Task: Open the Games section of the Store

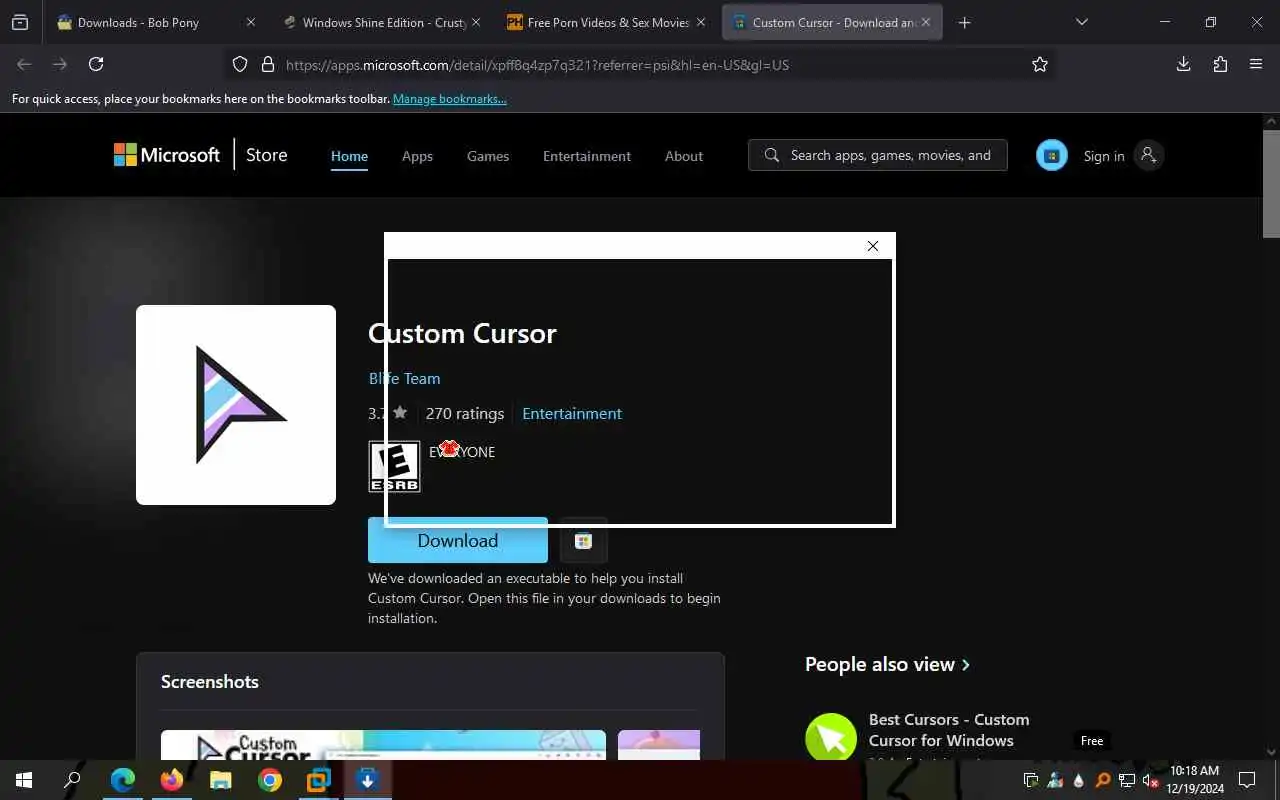Action: tap(488, 156)
